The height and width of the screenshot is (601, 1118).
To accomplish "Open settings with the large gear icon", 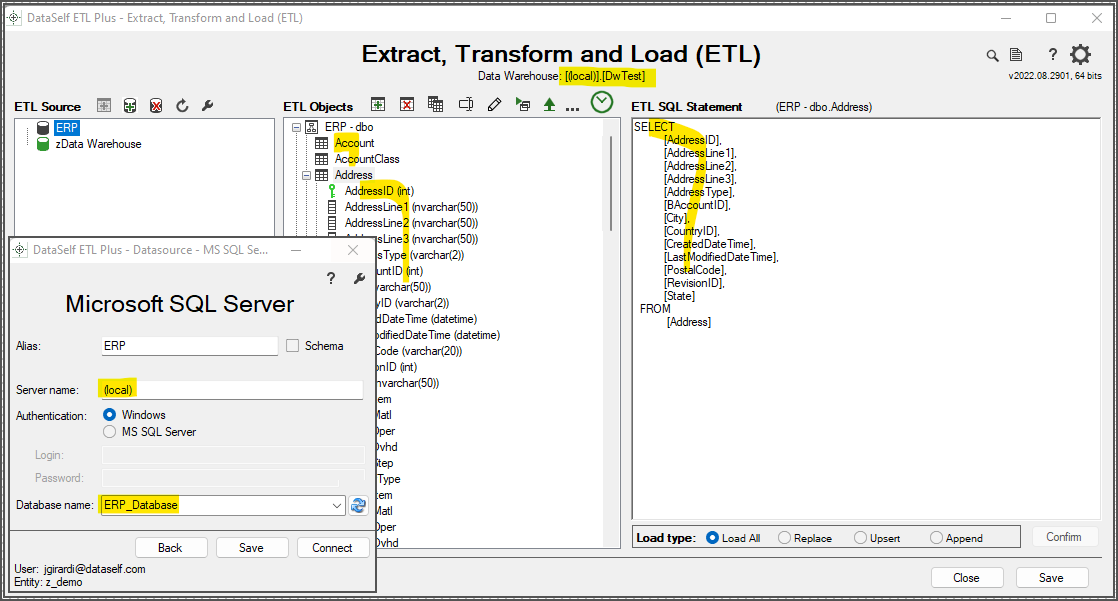I will coord(1080,55).
